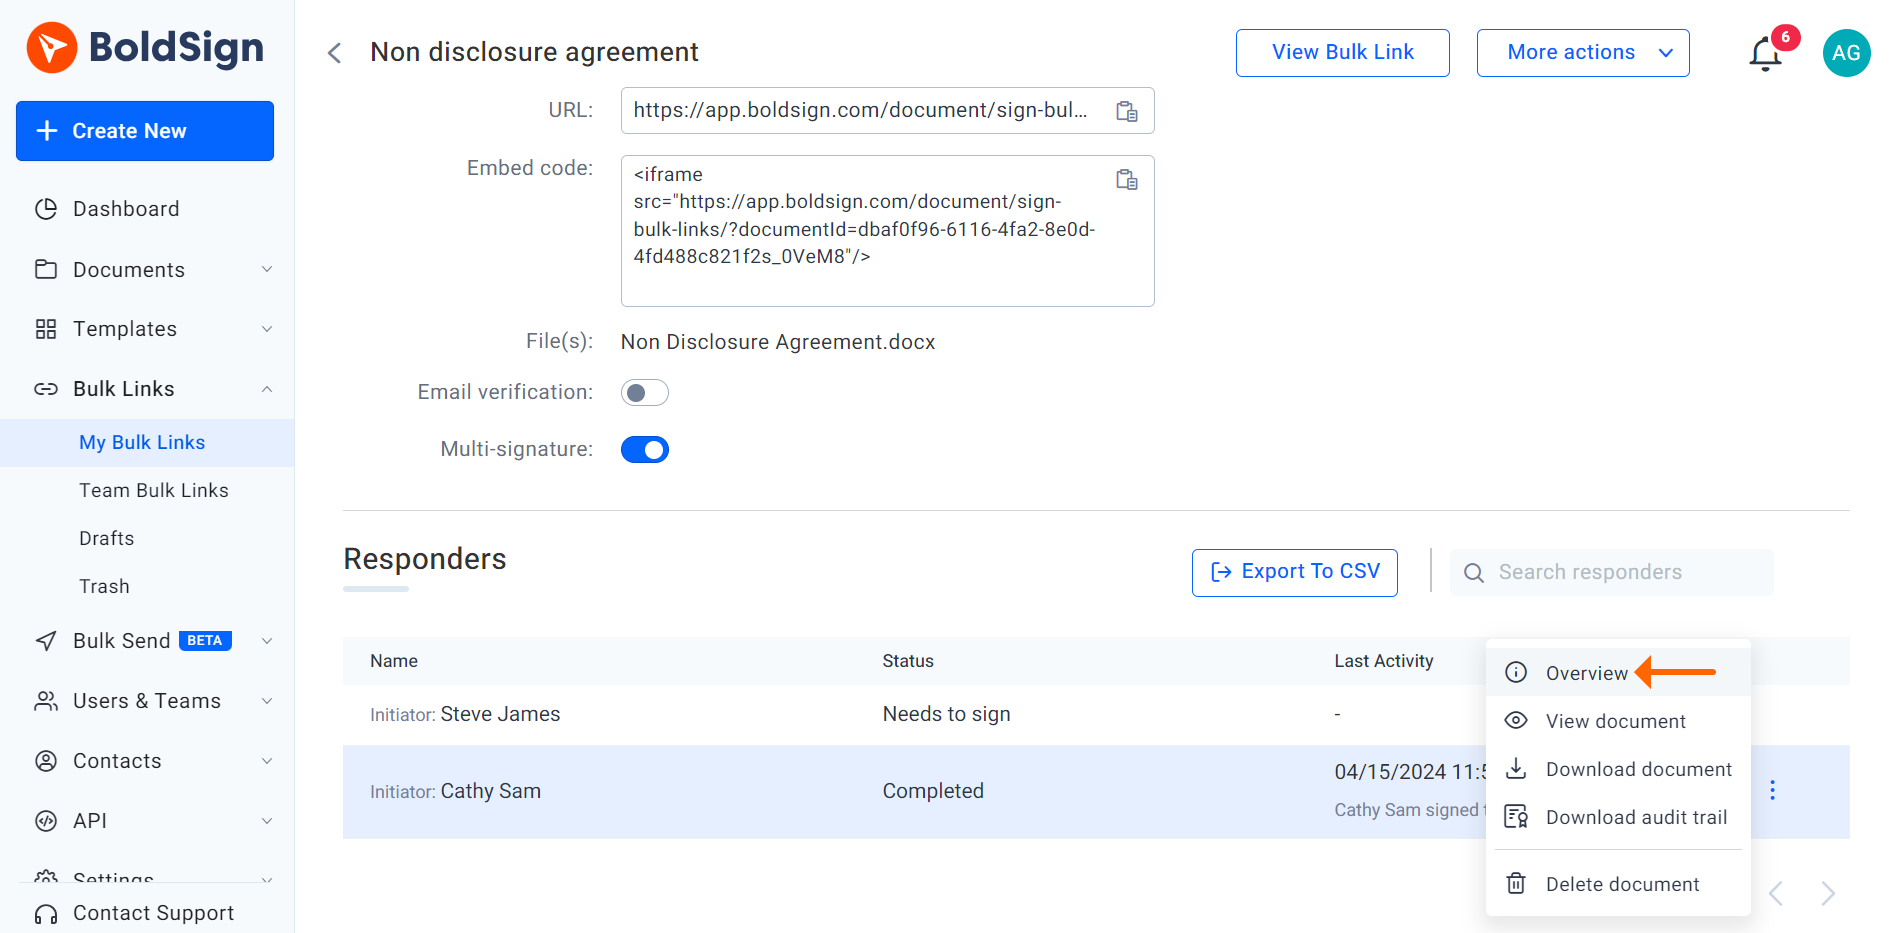Click the info icon beside Overview
Screen dimensions: 1890x933
click(1516, 673)
